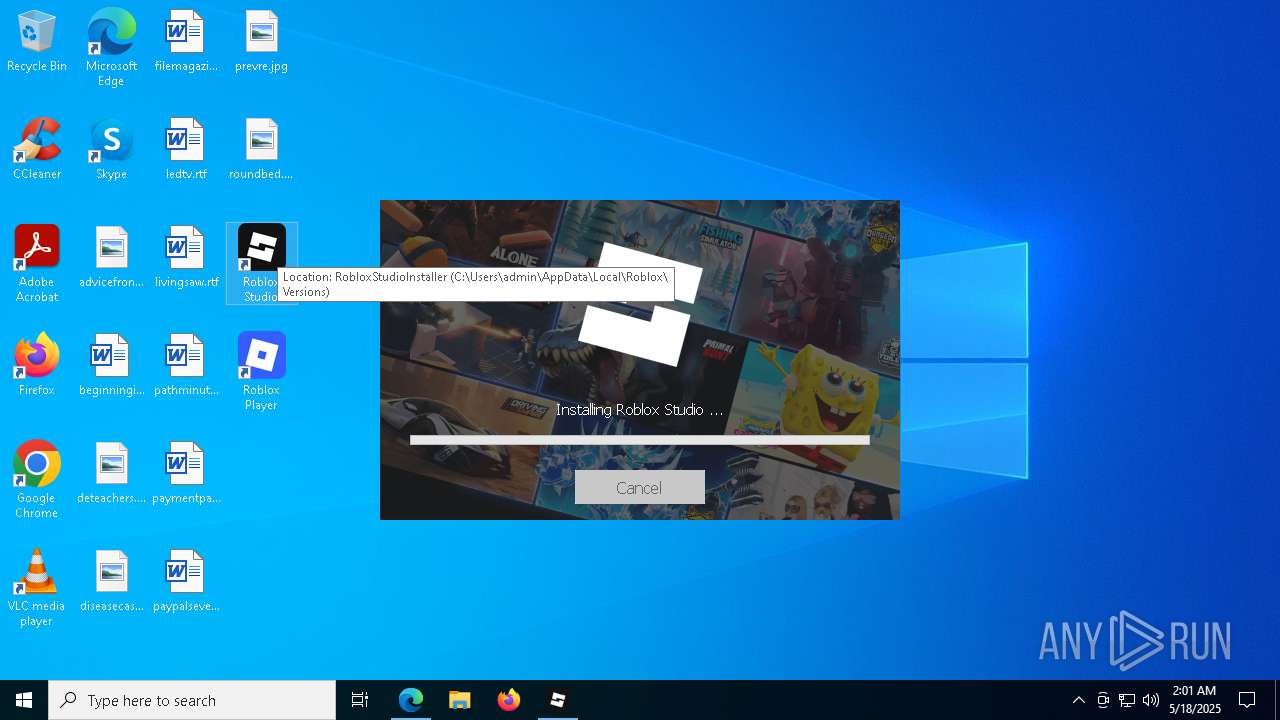Open the network status tray icon
Image resolution: width=1280 pixels, height=720 pixels.
pos(1127,700)
